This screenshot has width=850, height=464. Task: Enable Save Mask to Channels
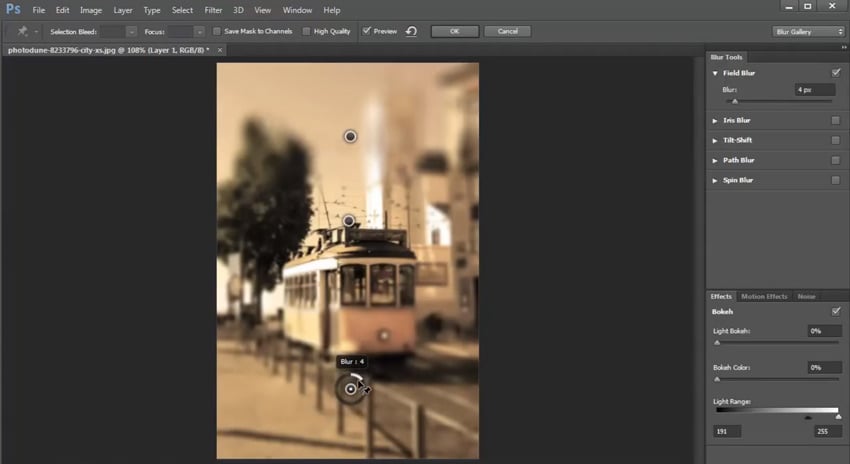click(x=216, y=31)
